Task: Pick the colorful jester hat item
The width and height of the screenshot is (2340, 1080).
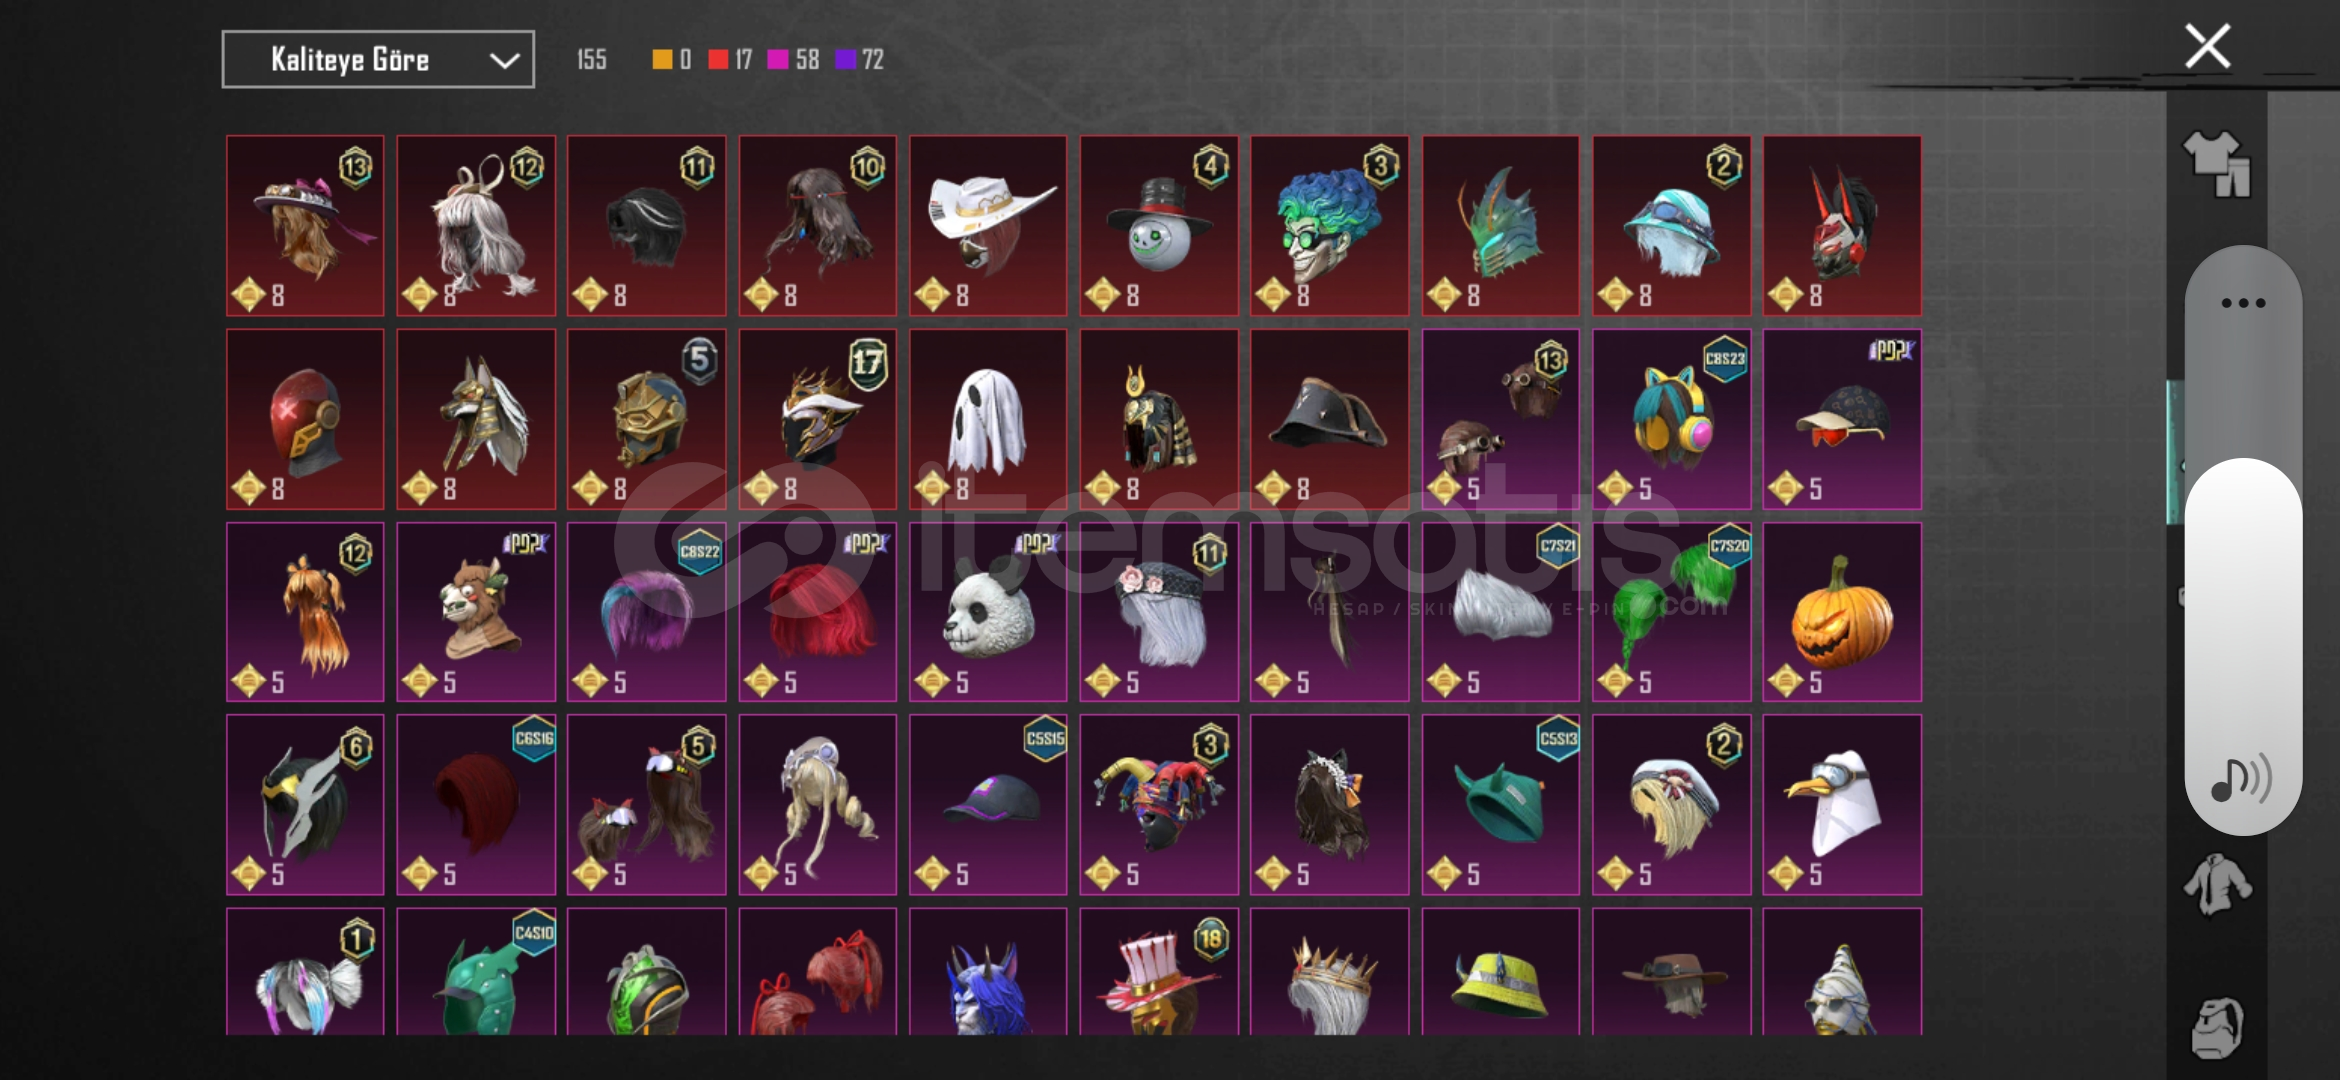Action: point(1159,805)
